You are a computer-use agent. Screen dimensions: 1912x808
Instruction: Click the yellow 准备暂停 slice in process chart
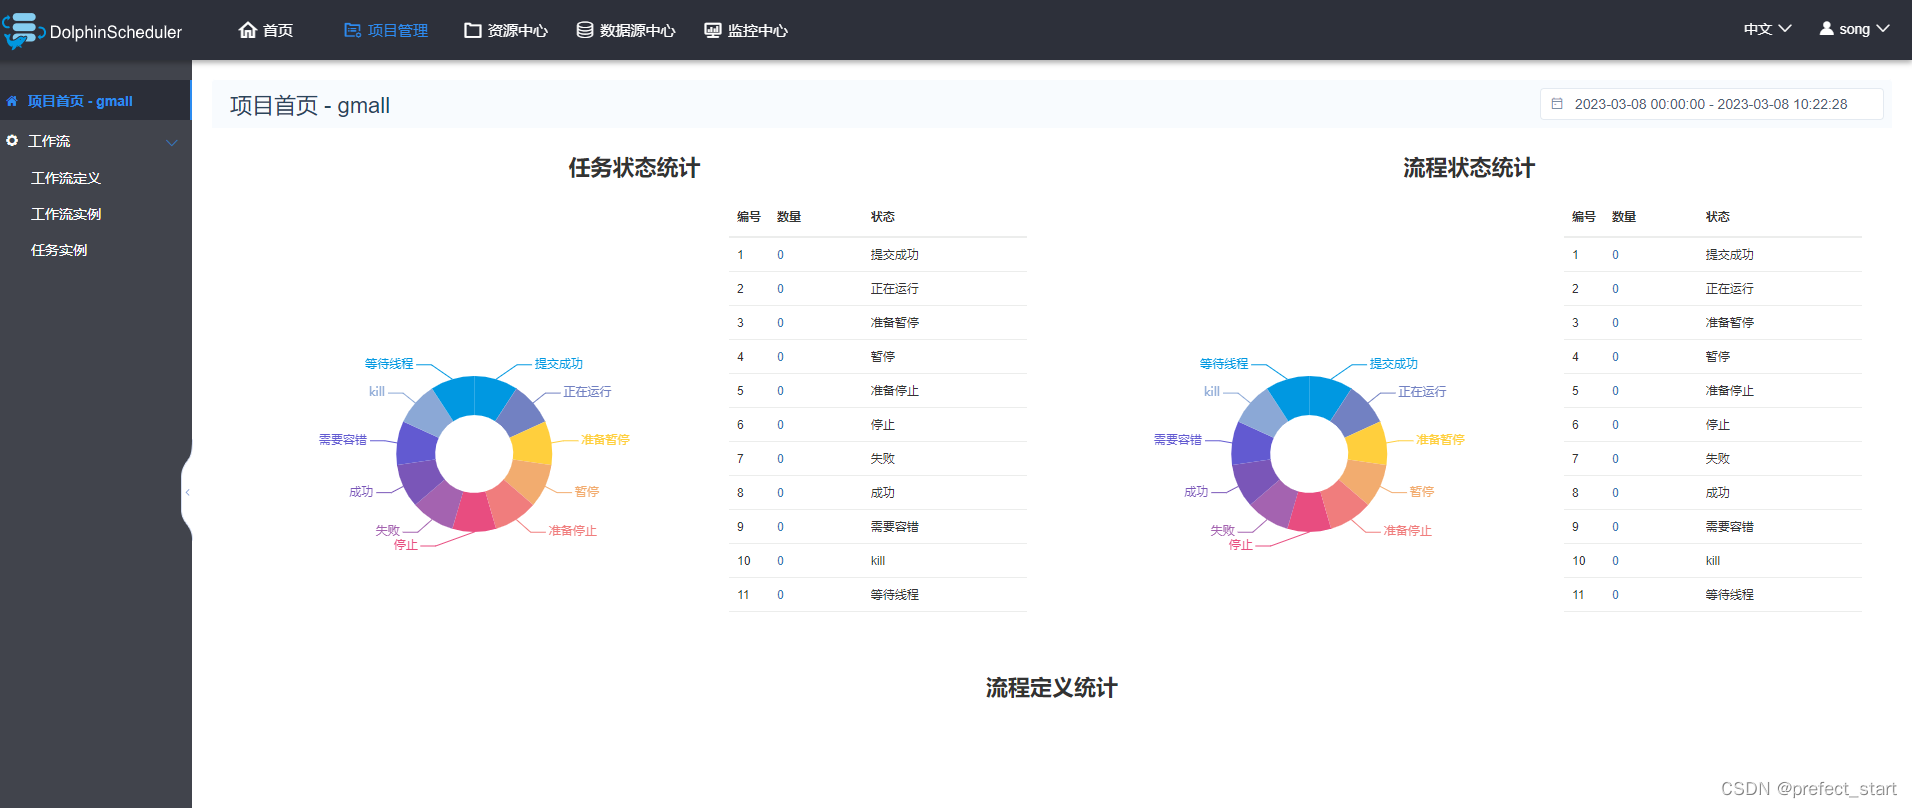pyautogui.click(x=1368, y=444)
